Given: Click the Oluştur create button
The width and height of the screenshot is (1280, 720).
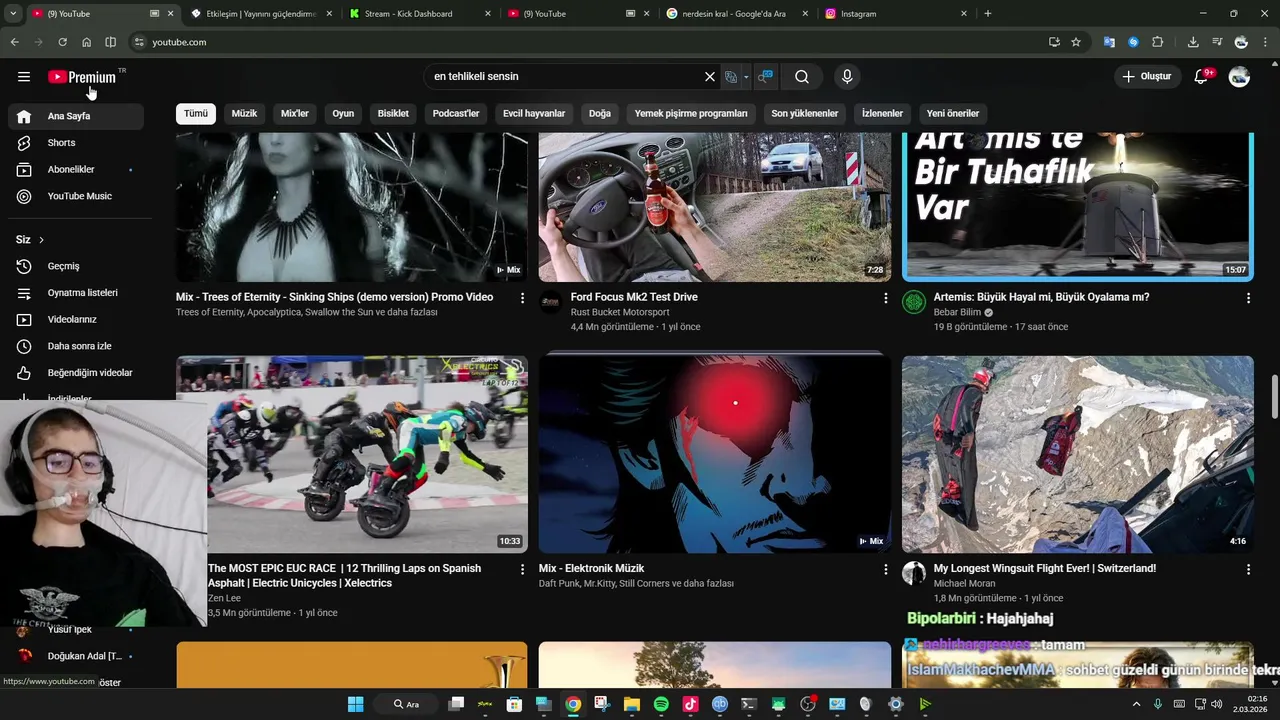Looking at the screenshot, I should [1146, 77].
